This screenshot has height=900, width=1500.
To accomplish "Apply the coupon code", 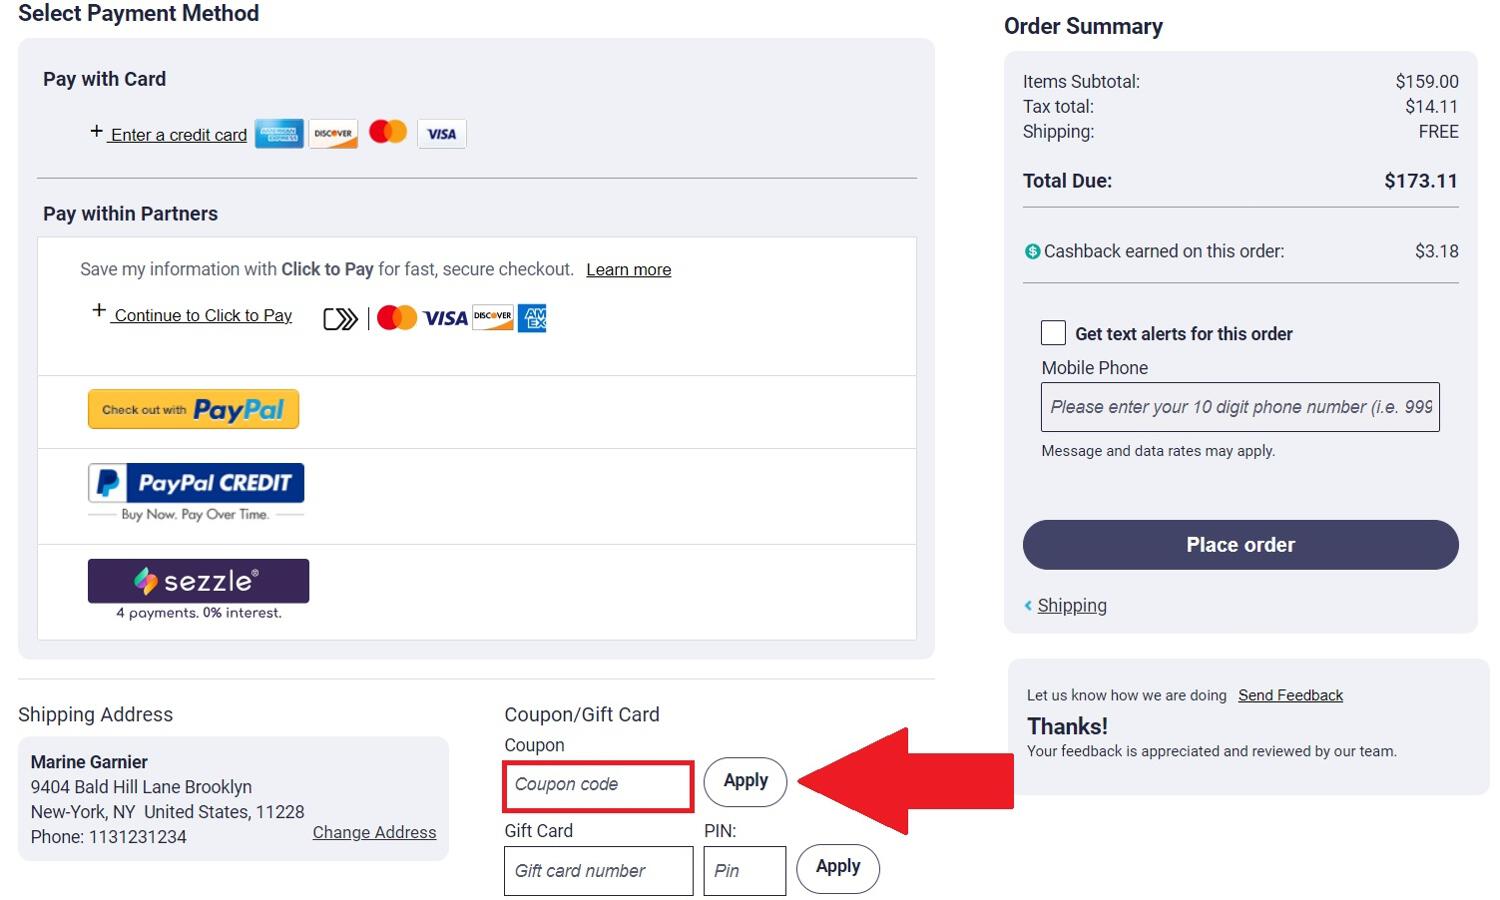I will 745,781.
